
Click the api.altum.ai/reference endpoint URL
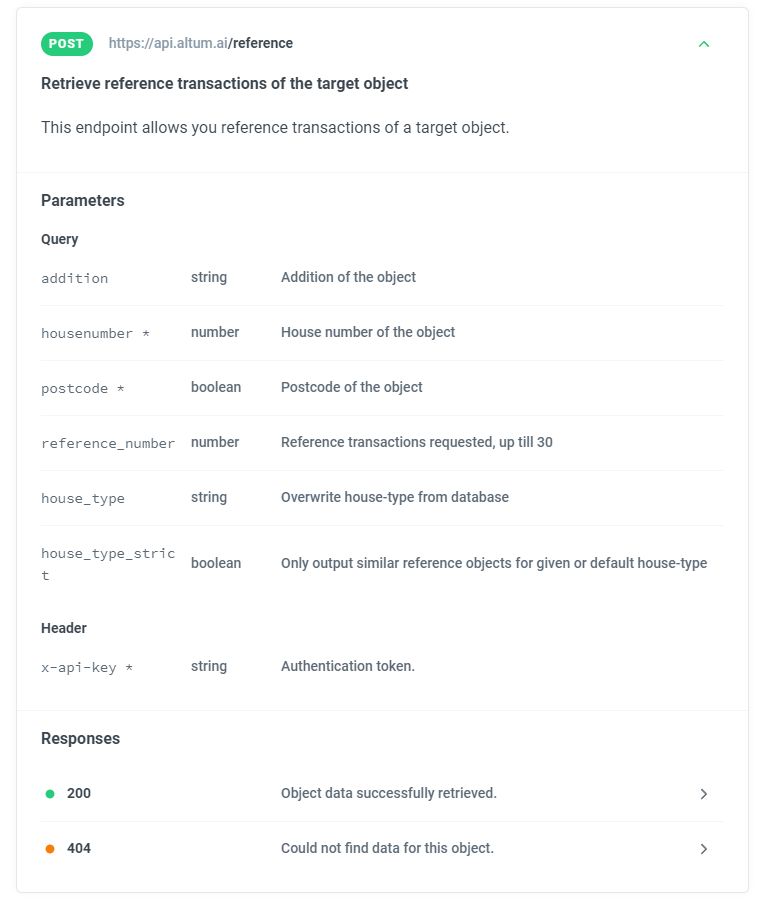(x=201, y=44)
